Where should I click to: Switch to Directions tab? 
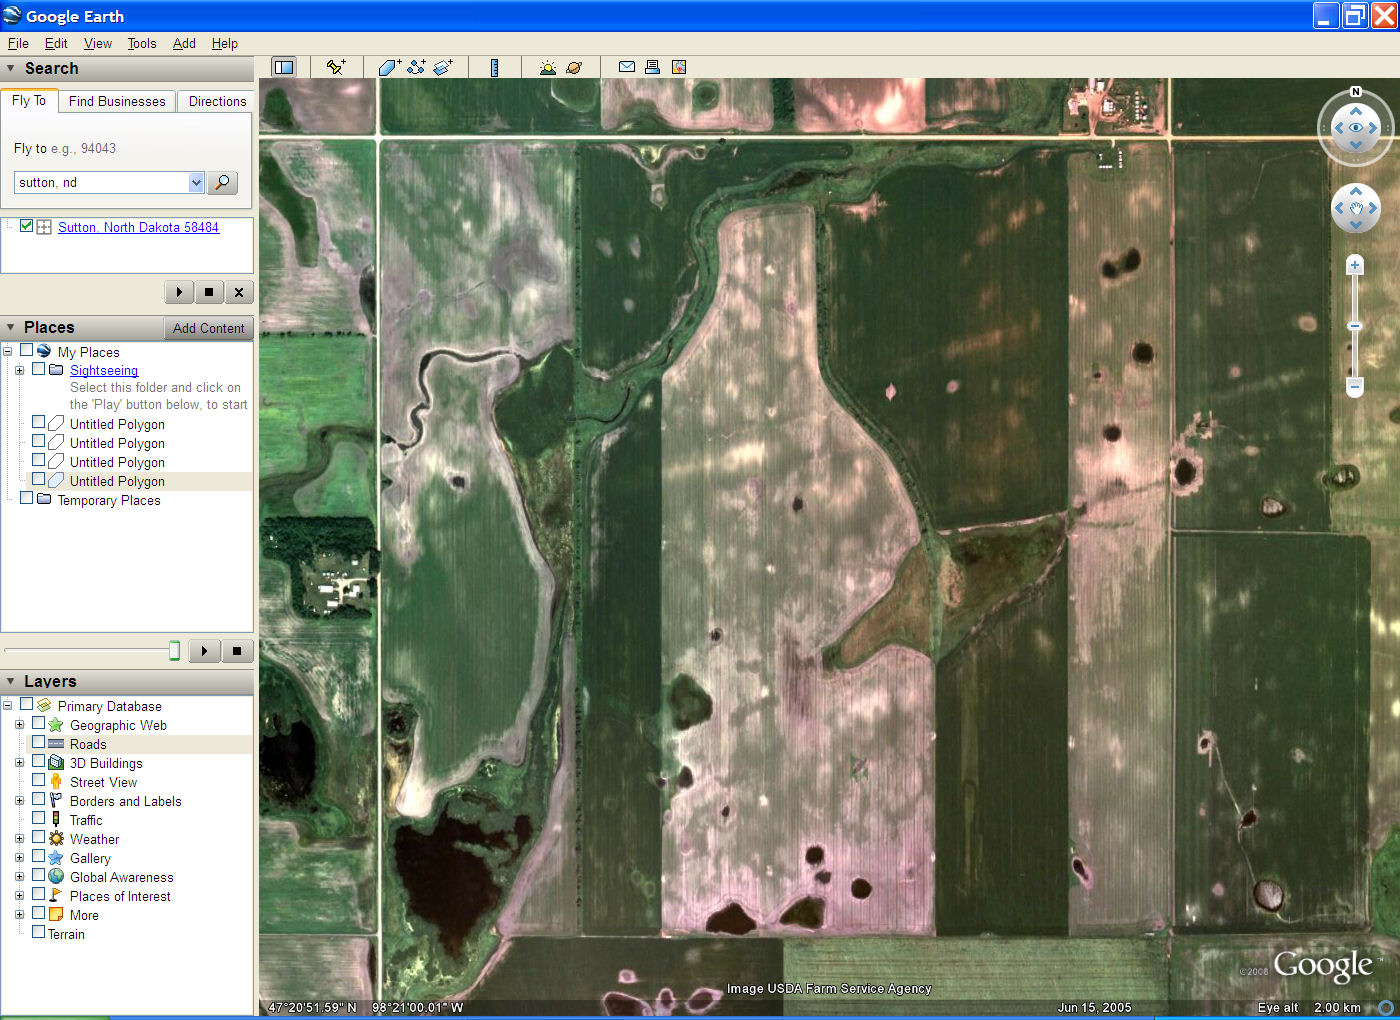217,101
